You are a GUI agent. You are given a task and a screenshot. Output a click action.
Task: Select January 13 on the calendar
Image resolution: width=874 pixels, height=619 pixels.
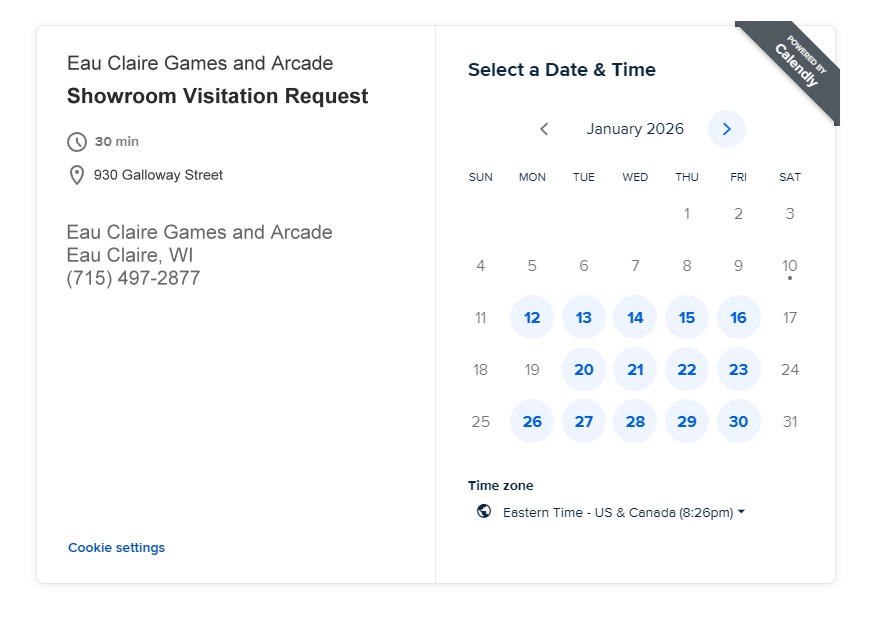pyautogui.click(x=584, y=317)
